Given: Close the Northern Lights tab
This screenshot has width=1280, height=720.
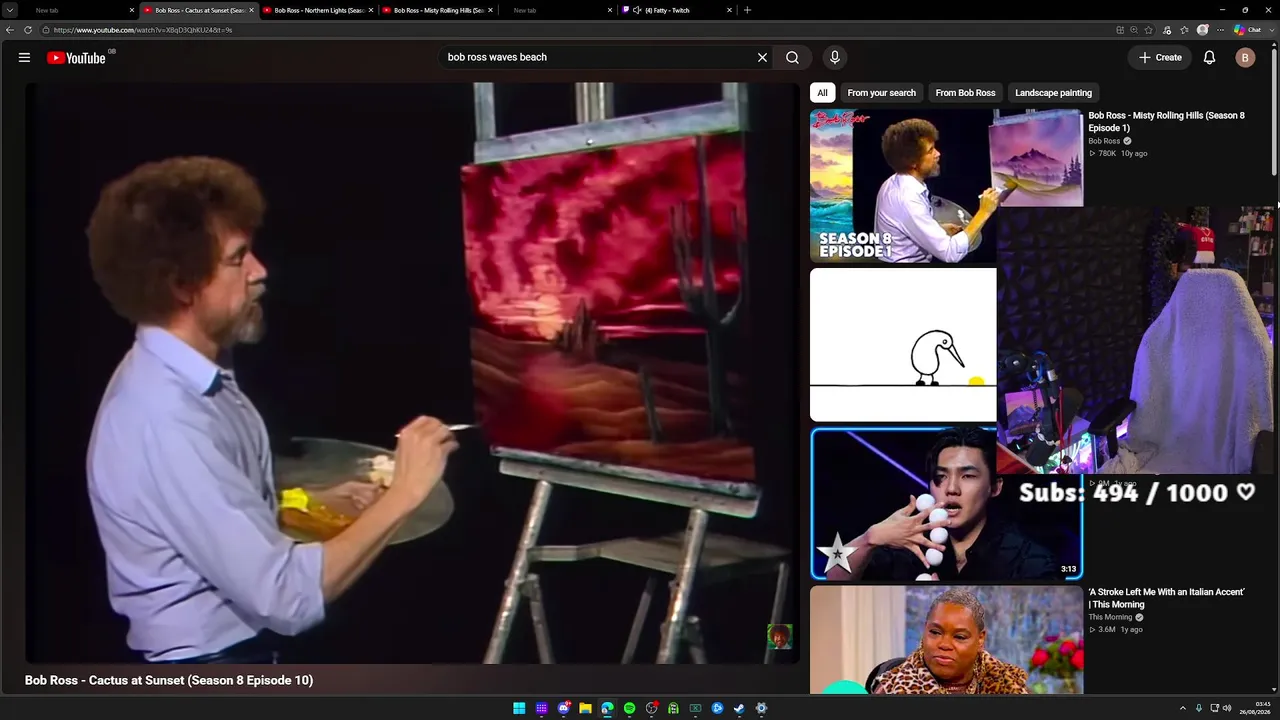Looking at the screenshot, I should coord(371,10).
